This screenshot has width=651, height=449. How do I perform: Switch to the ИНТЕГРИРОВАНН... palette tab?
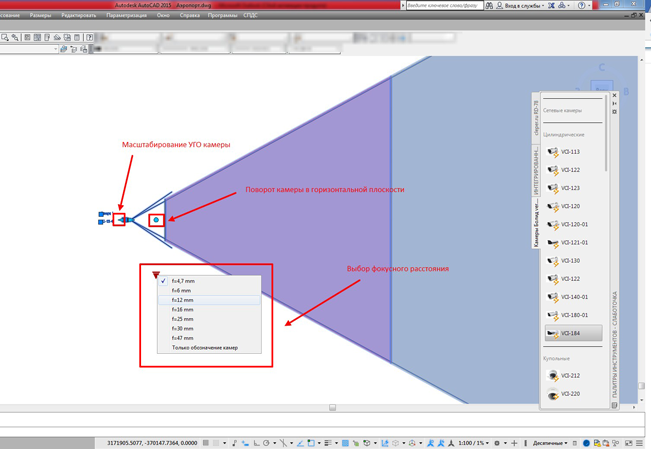point(536,170)
